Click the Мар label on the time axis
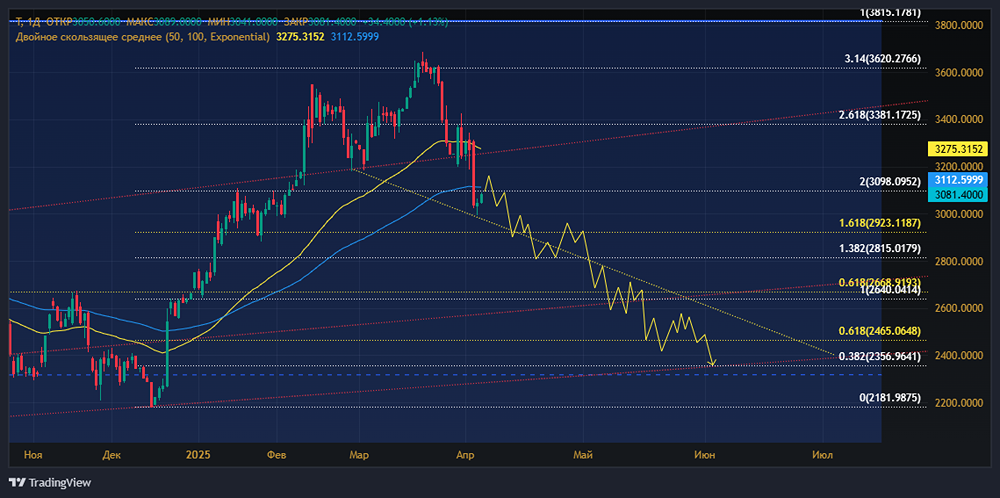1000x498 pixels. (x=358, y=455)
